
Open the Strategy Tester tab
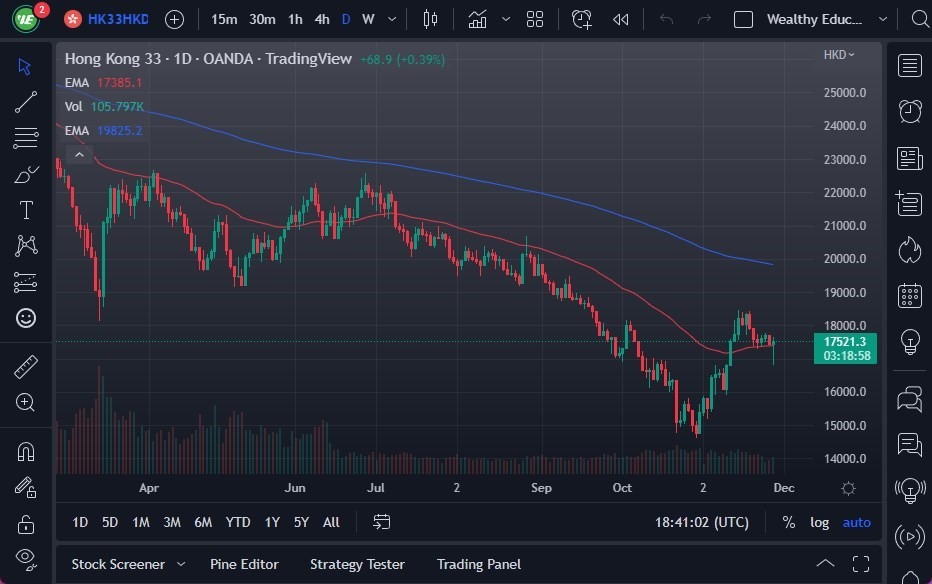tap(357, 564)
